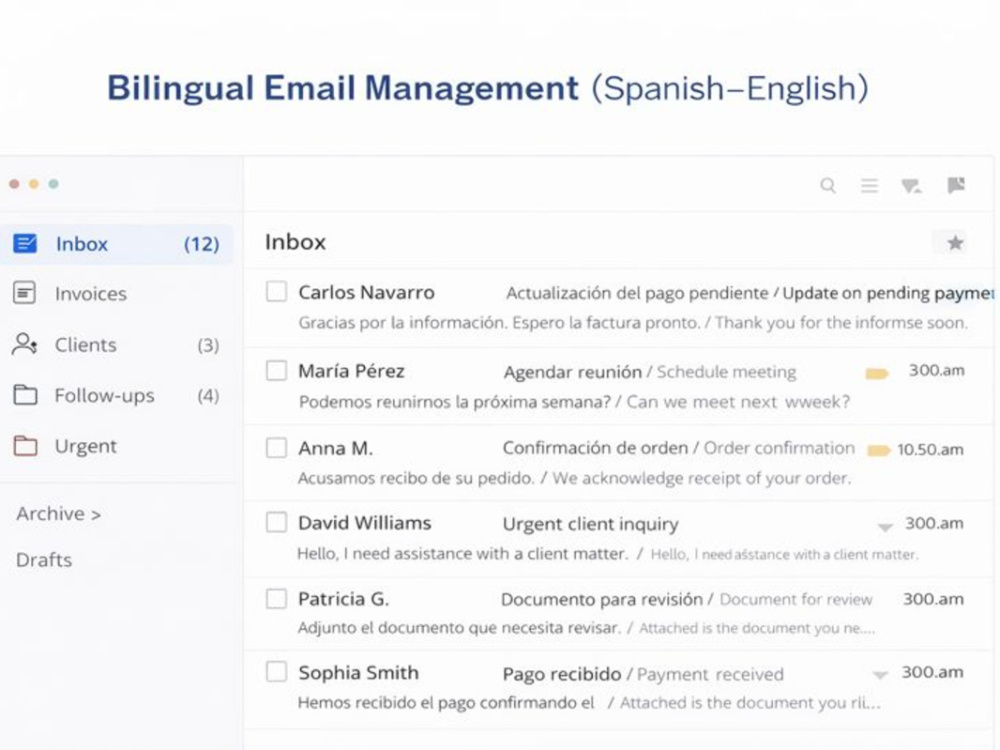Check the Sophia Smith email checkbox
1000x750 pixels.
(276, 672)
